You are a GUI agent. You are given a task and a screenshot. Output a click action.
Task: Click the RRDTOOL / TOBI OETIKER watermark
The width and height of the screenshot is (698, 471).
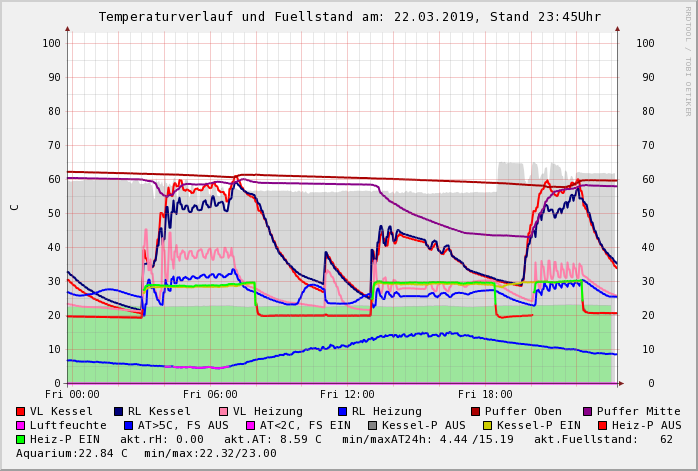688,60
